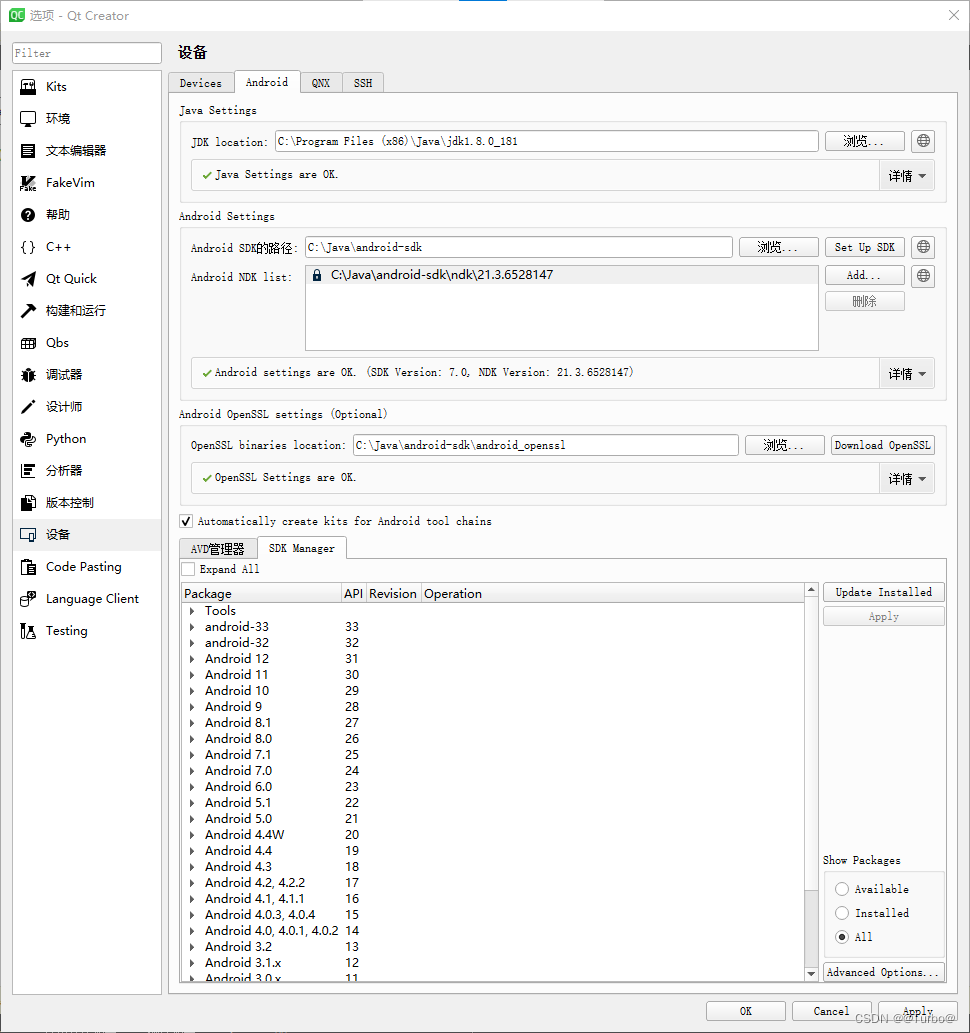
Task: Open the 文本编辑器 category icon
Action: (28, 151)
